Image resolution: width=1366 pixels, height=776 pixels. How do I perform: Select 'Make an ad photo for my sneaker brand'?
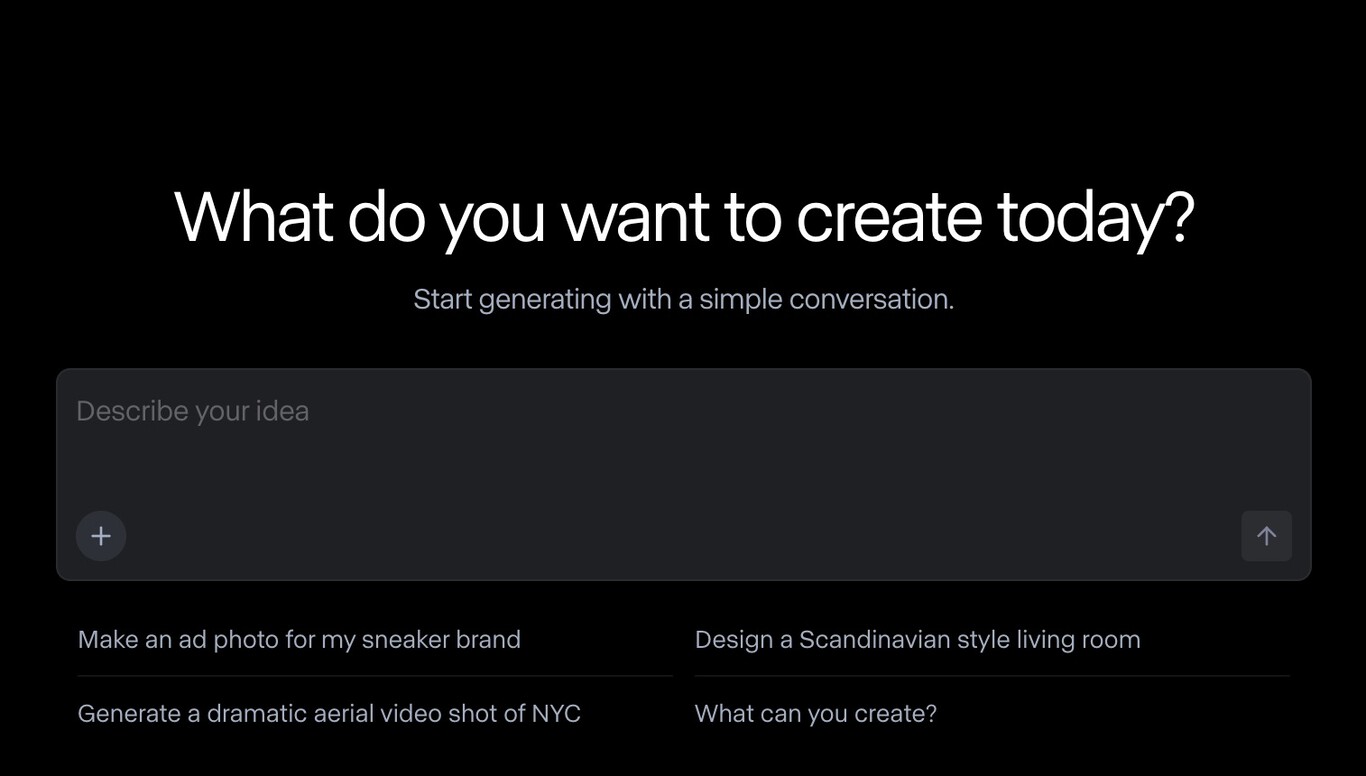coord(299,640)
